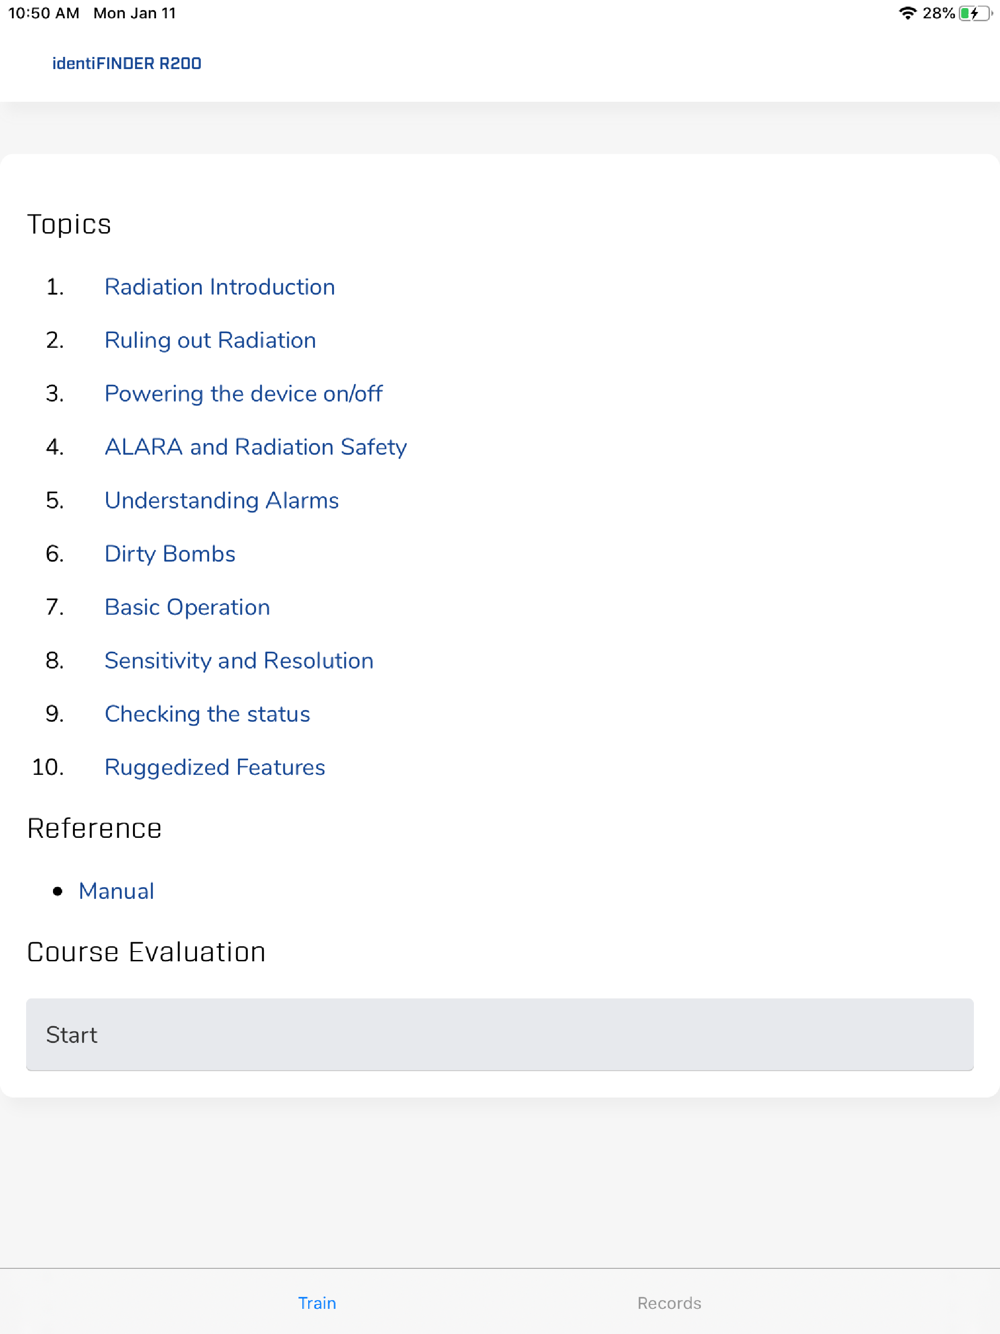The height and width of the screenshot is (1334, 1000).
Task: Open Ruling out Radiation topic
Action: coord(210,340)
